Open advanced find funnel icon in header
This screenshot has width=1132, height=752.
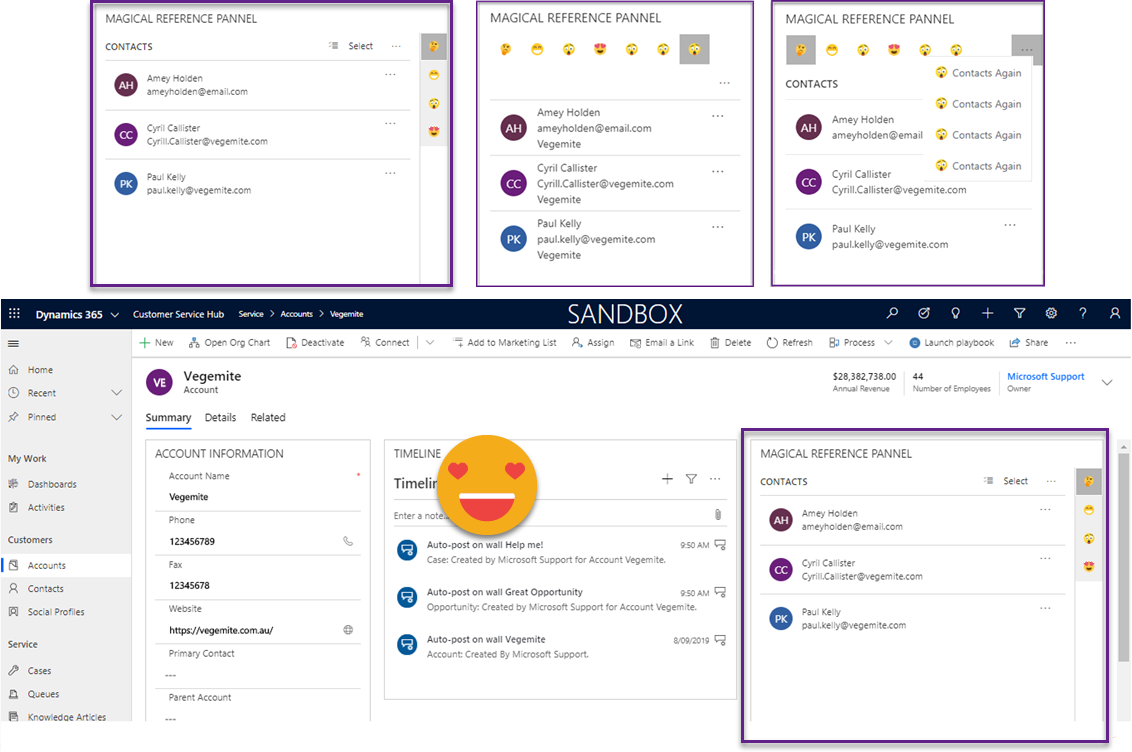coord(1019,313)
